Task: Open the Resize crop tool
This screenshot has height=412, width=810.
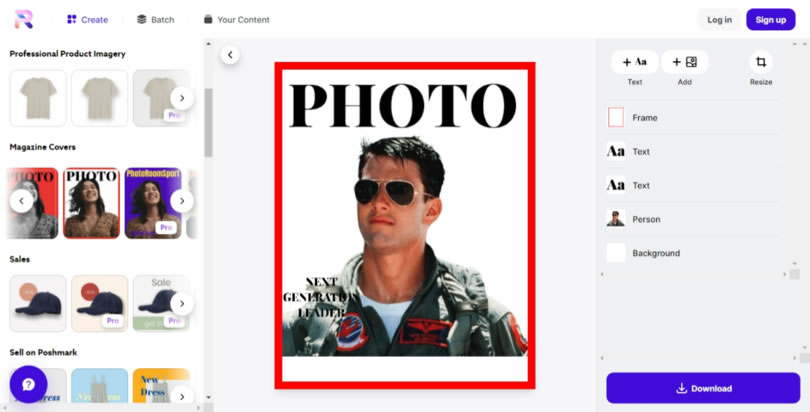Action: point(761,62)
